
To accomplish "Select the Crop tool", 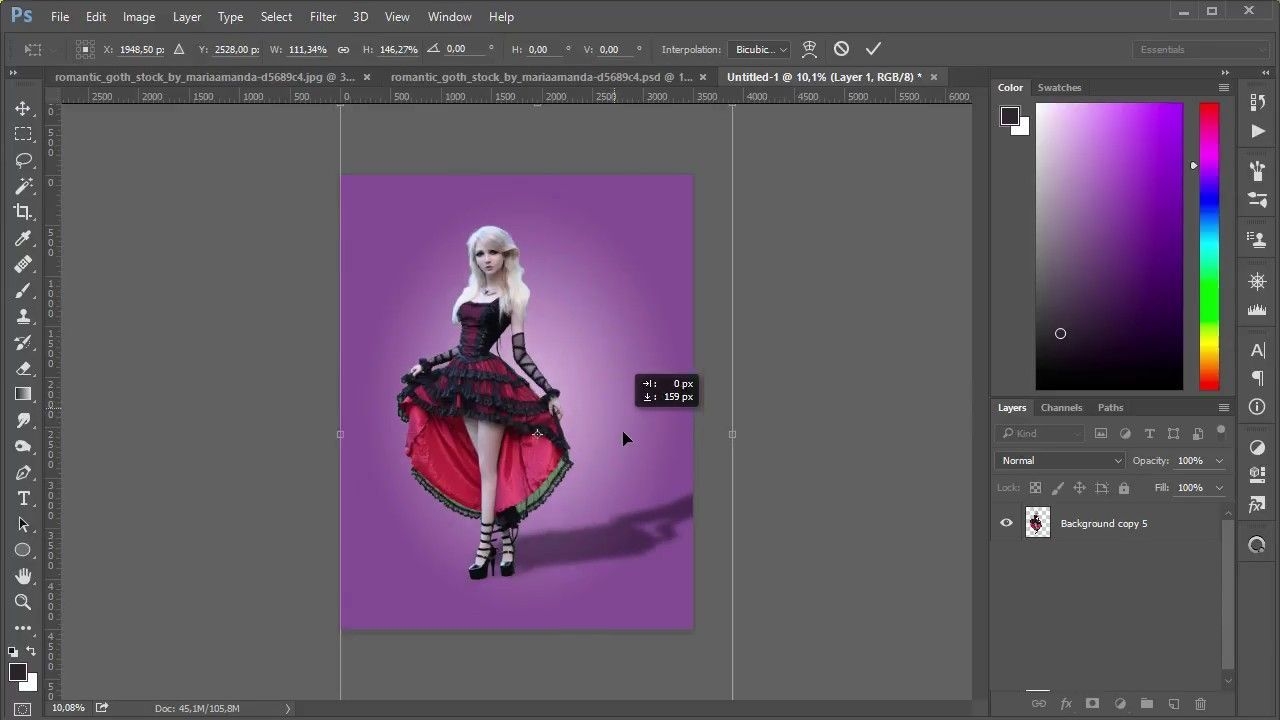I will pos(23,212).
